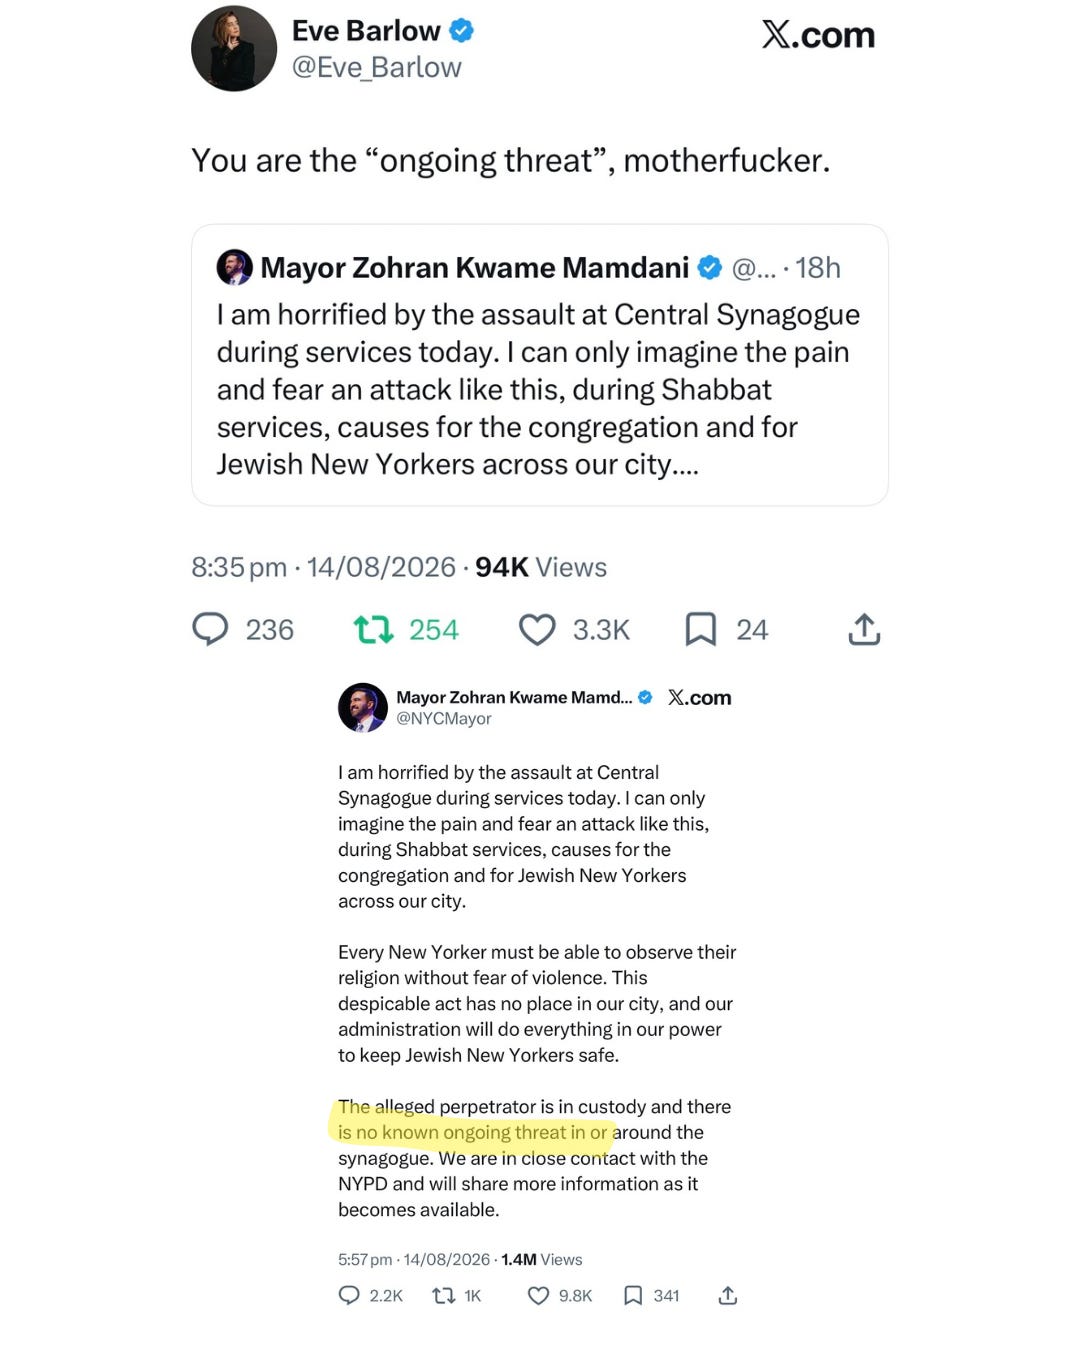Click the small avatar in the quoted tweet
Viewport: 1080px width, 1350px height.
click(x=234, y=267)
